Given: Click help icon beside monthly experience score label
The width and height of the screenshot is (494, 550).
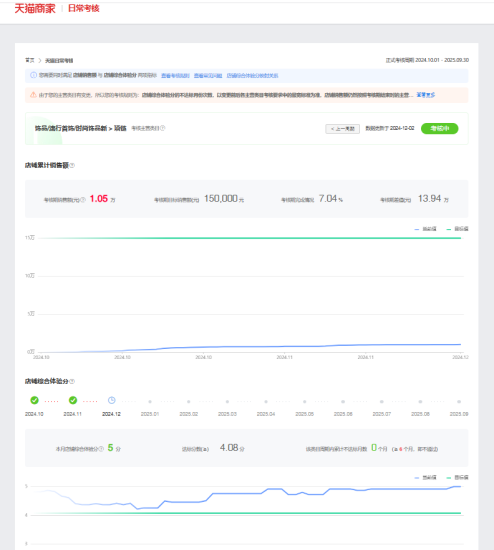Looking at the screenshot, I should point(101,449).
